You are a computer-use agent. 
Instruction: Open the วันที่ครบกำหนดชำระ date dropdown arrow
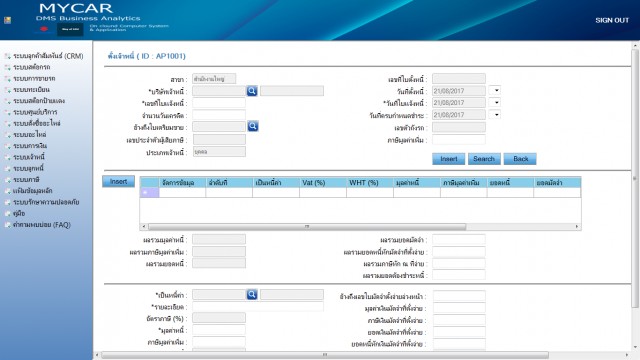tap(495, 115)
